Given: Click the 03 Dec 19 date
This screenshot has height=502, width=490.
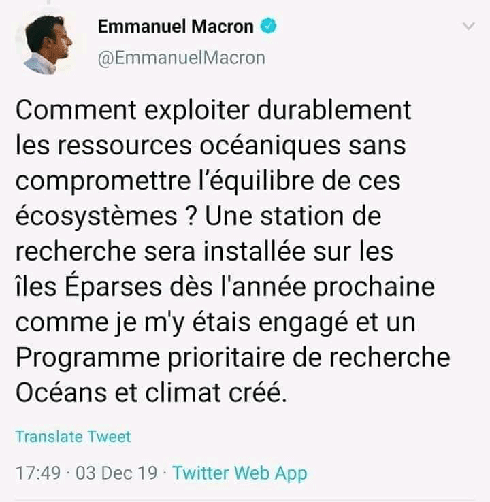Looking at the screenshot, I should pos(116,473).
